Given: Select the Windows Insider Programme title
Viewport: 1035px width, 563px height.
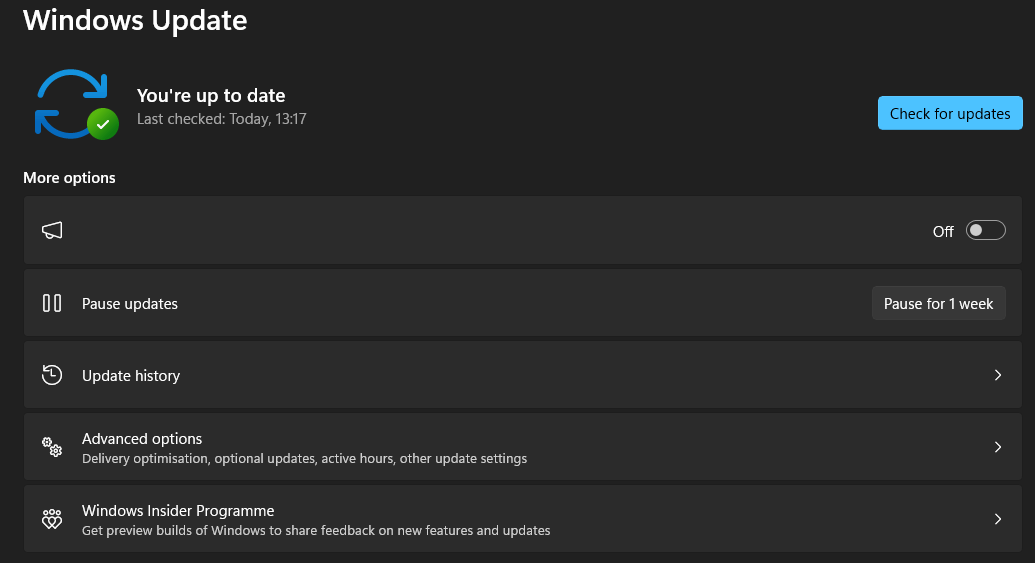Looking at the screenshot, I should coord(178,510).
